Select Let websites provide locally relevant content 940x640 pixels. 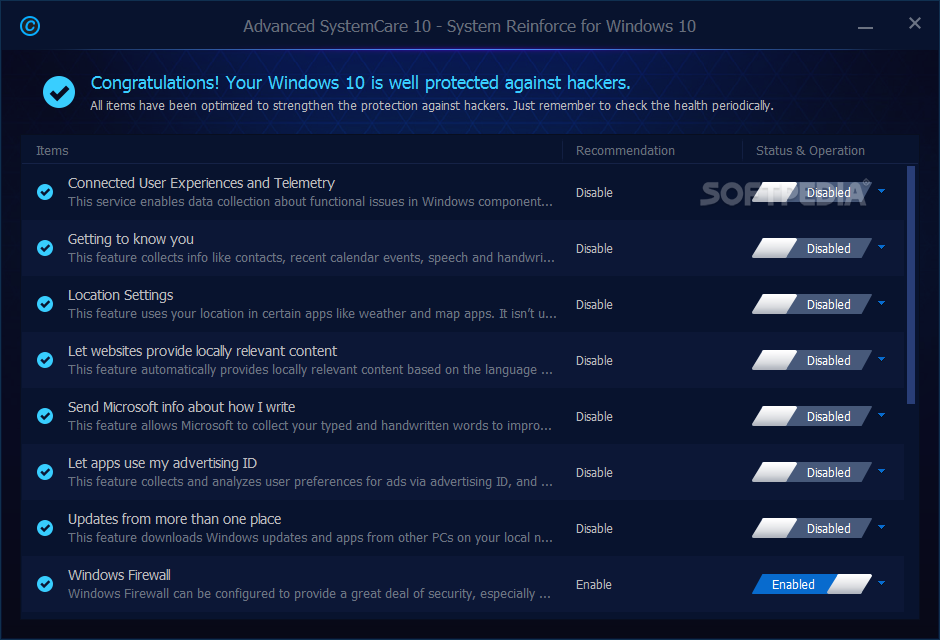(x=202, y=351)
